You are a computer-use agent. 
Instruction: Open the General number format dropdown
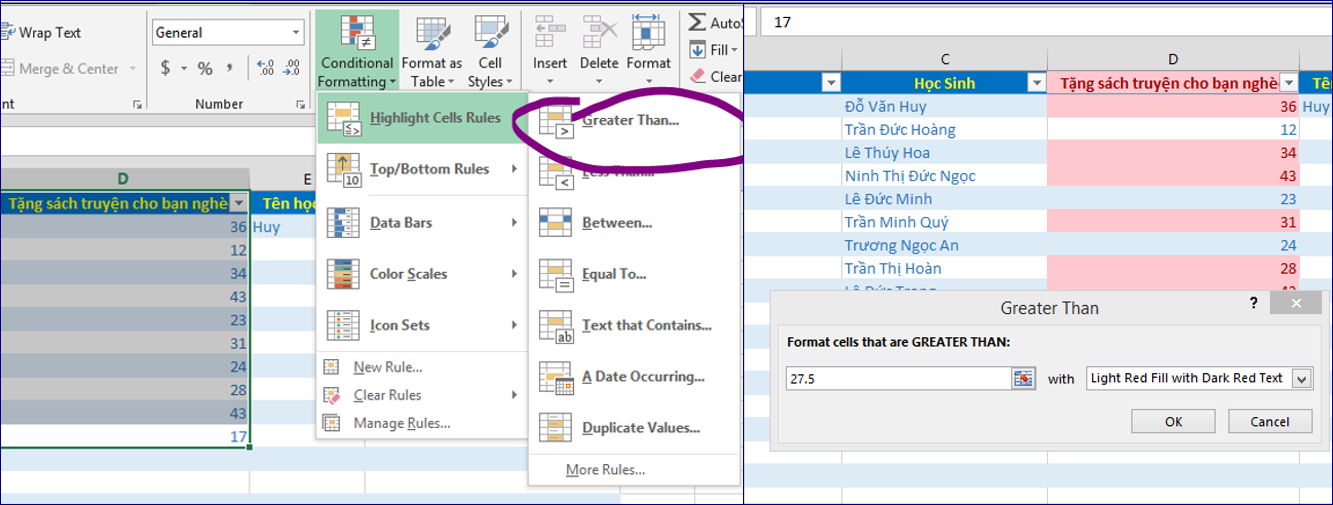296,33
